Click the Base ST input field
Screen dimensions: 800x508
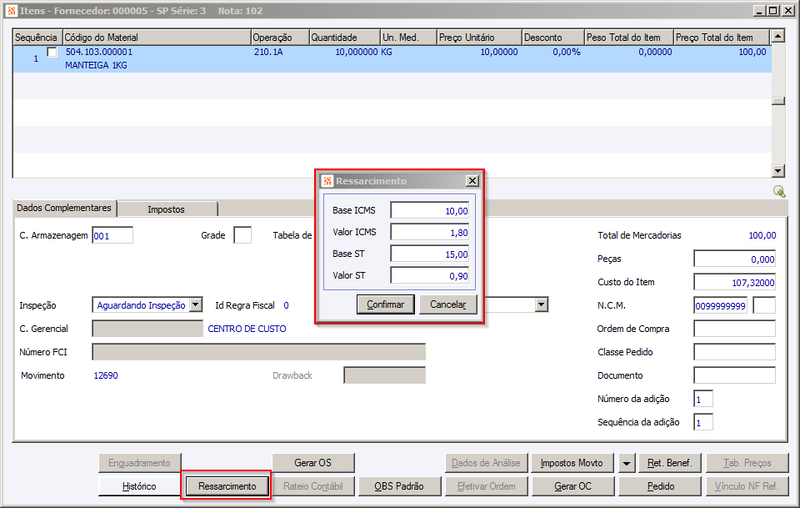430,254
